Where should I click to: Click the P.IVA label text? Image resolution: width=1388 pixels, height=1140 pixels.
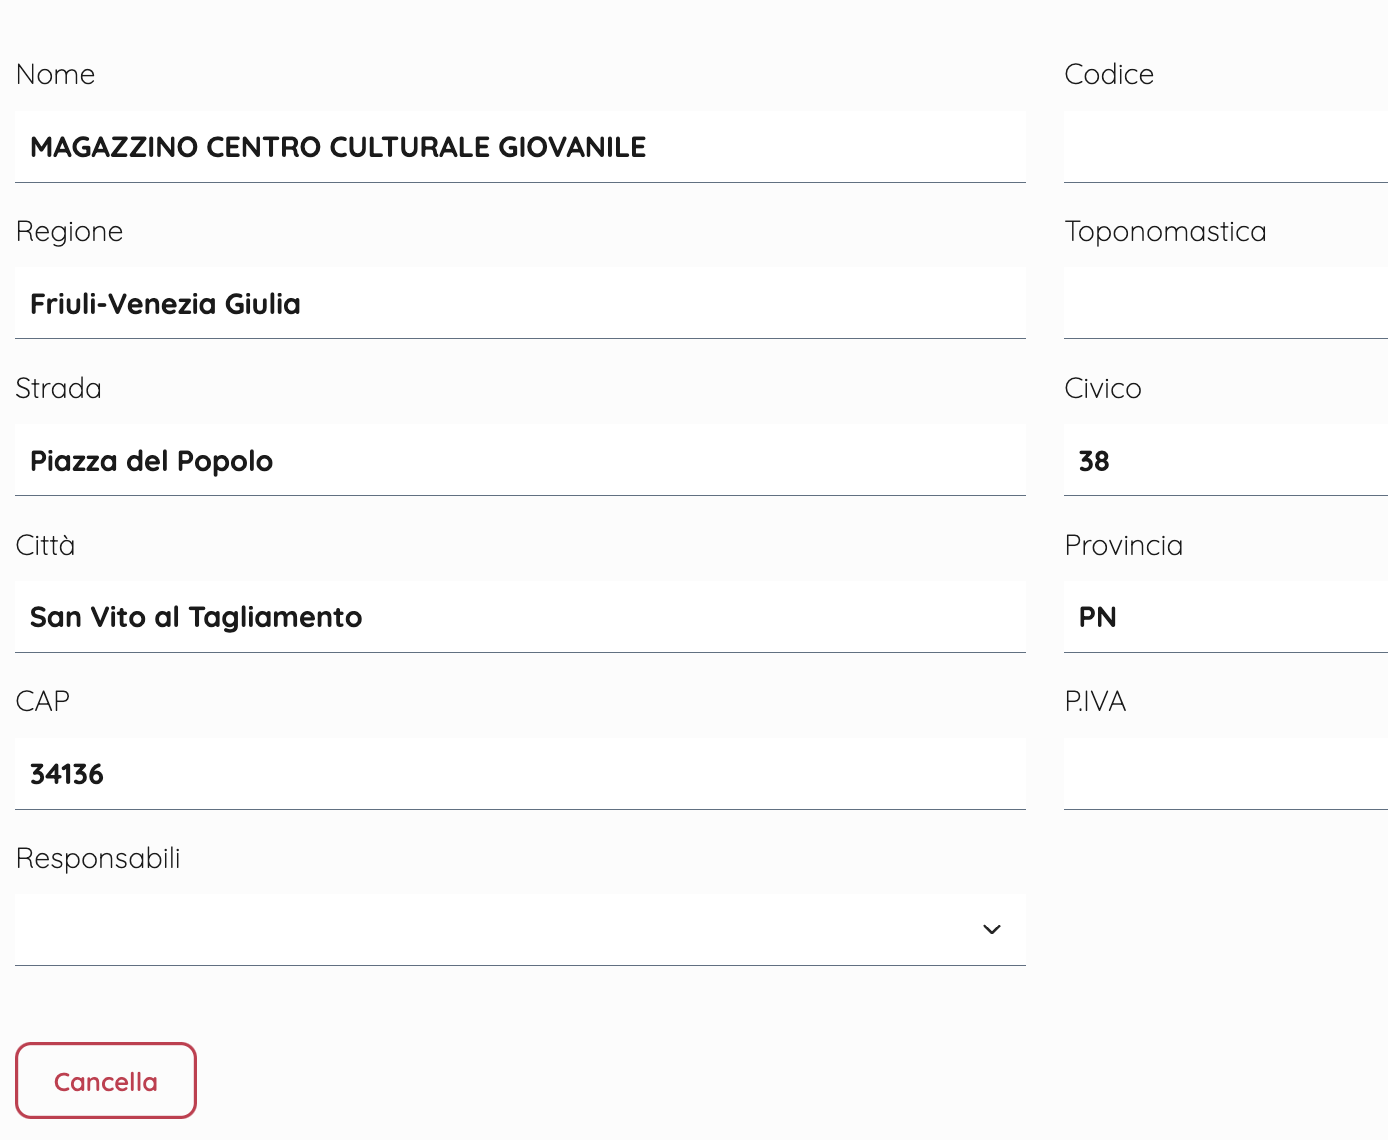tap(1095, 702)
